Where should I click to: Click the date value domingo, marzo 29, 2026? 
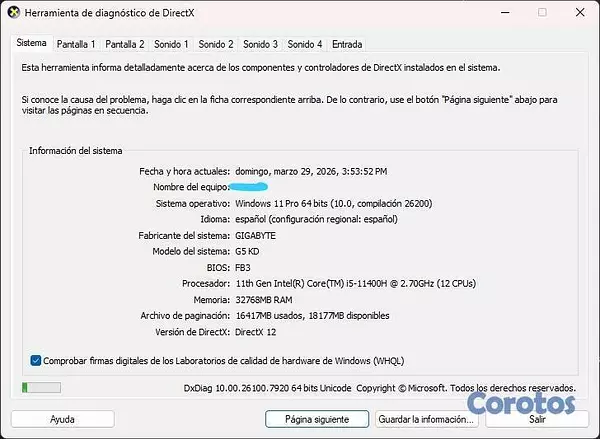[x=311, y=171]
